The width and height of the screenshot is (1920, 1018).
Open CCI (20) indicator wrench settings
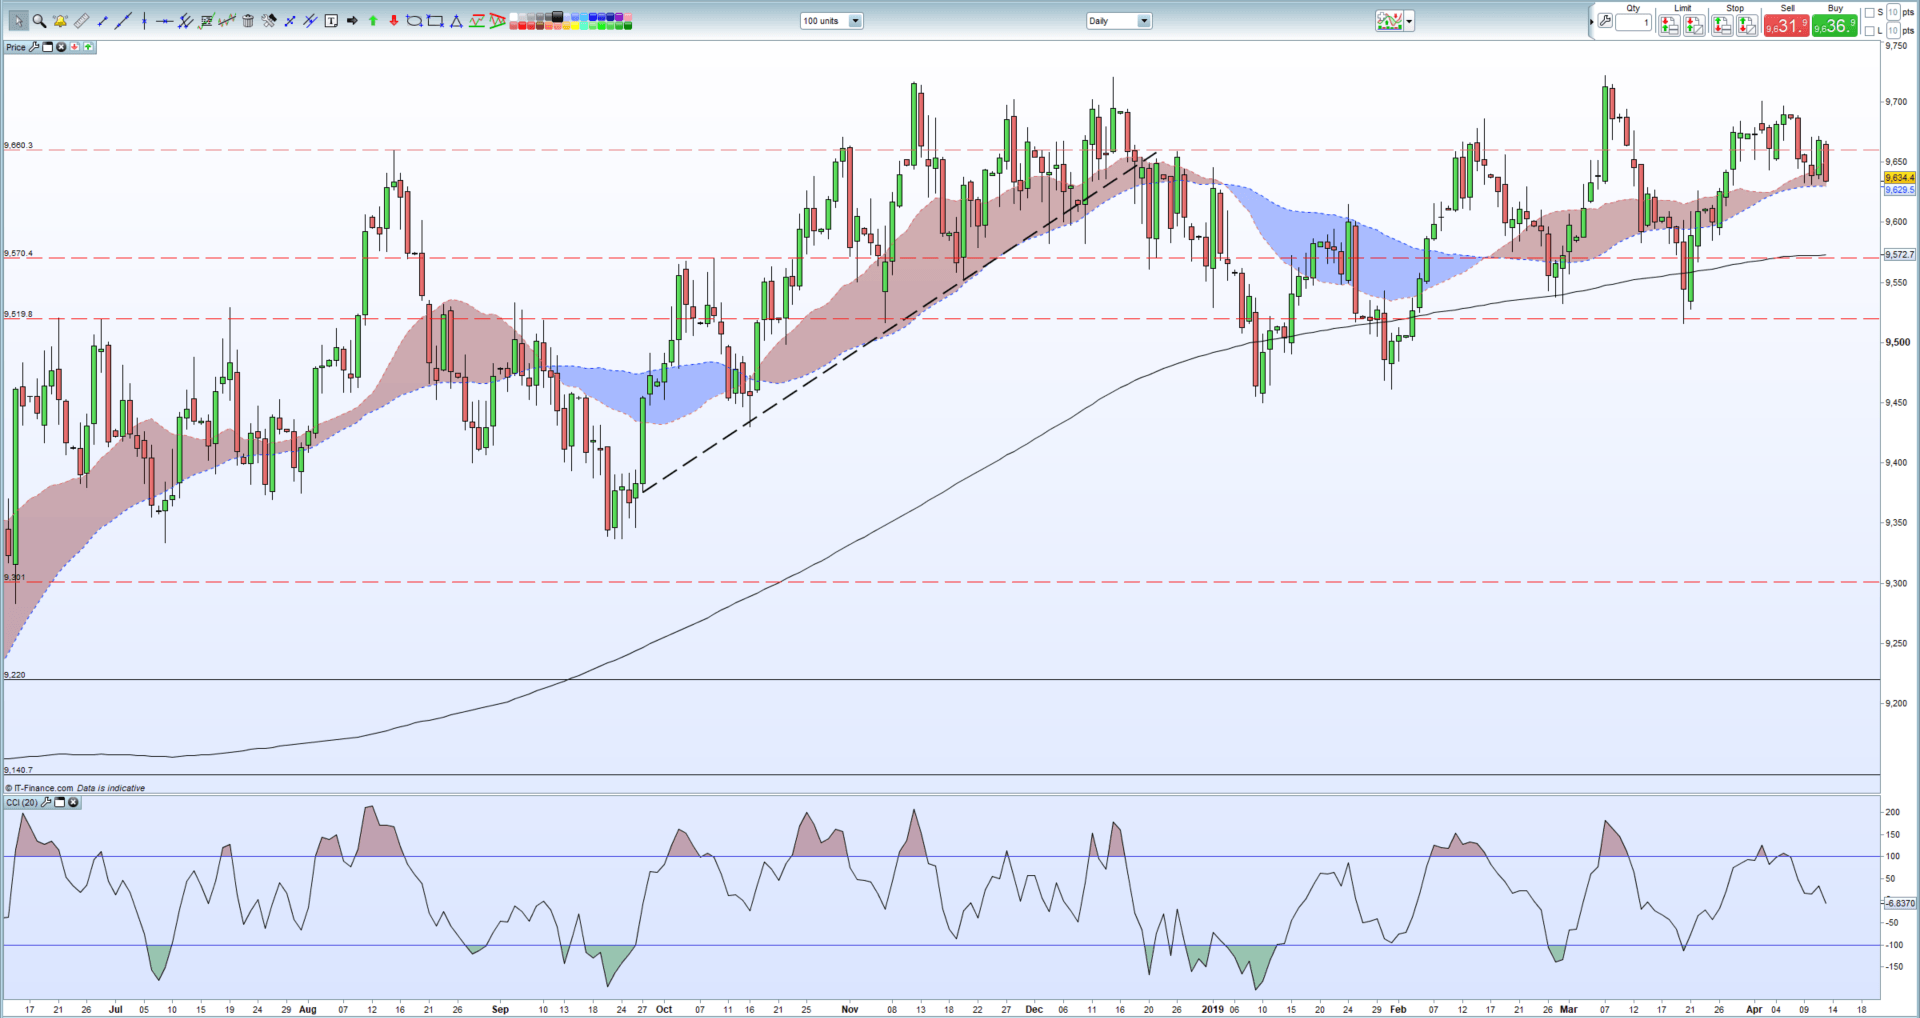[46, 802]
